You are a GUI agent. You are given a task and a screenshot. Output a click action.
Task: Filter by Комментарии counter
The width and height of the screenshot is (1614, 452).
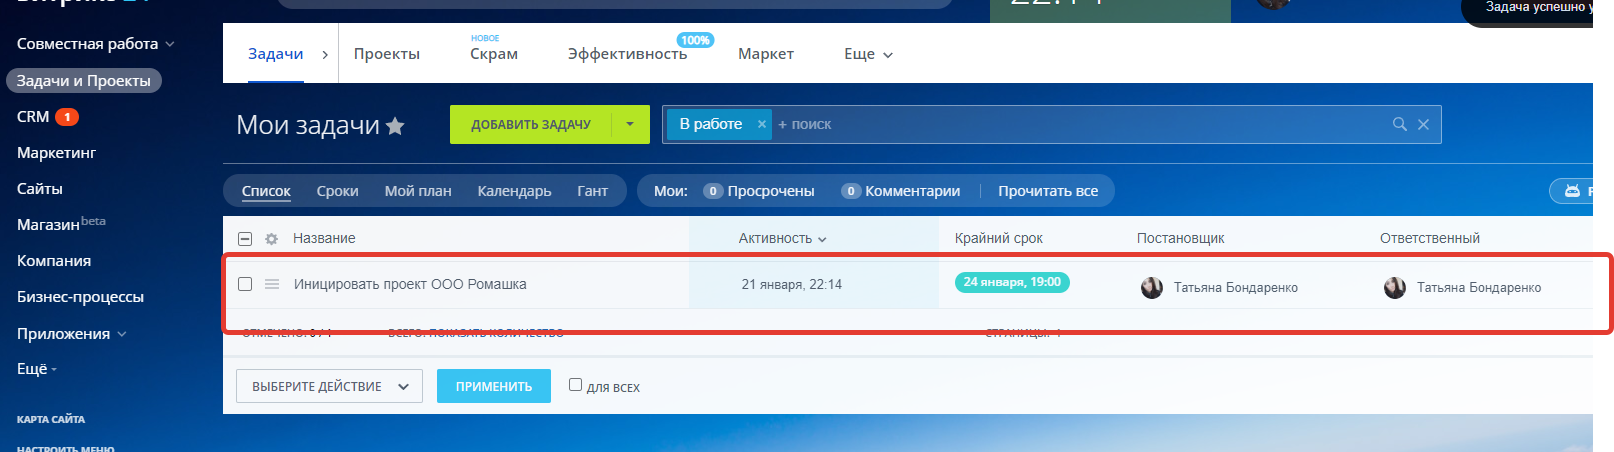point(901,191)
